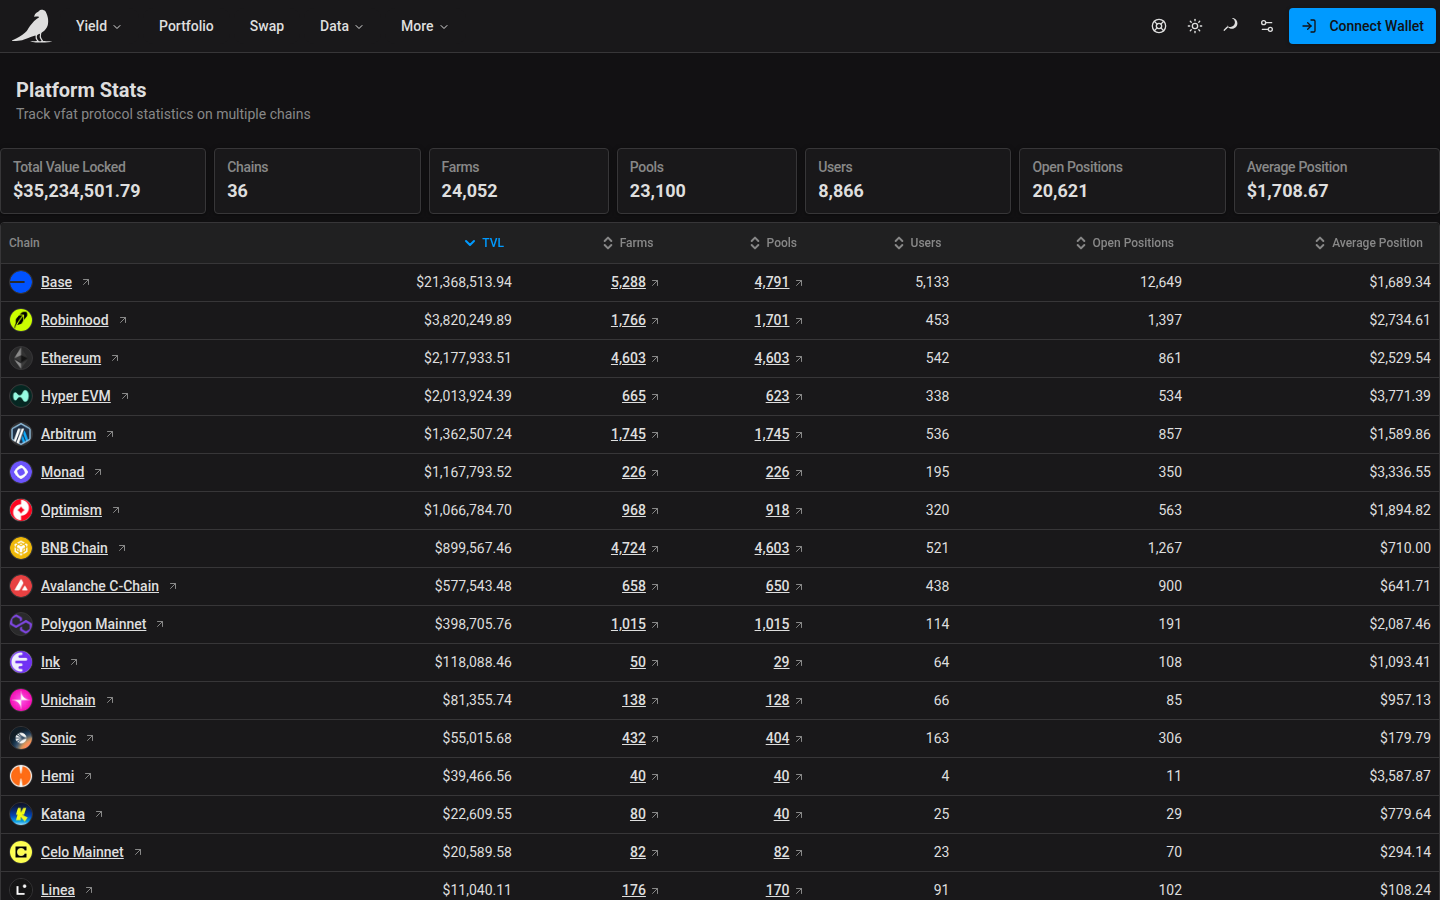Click the Connect Wallet button

1362,26
